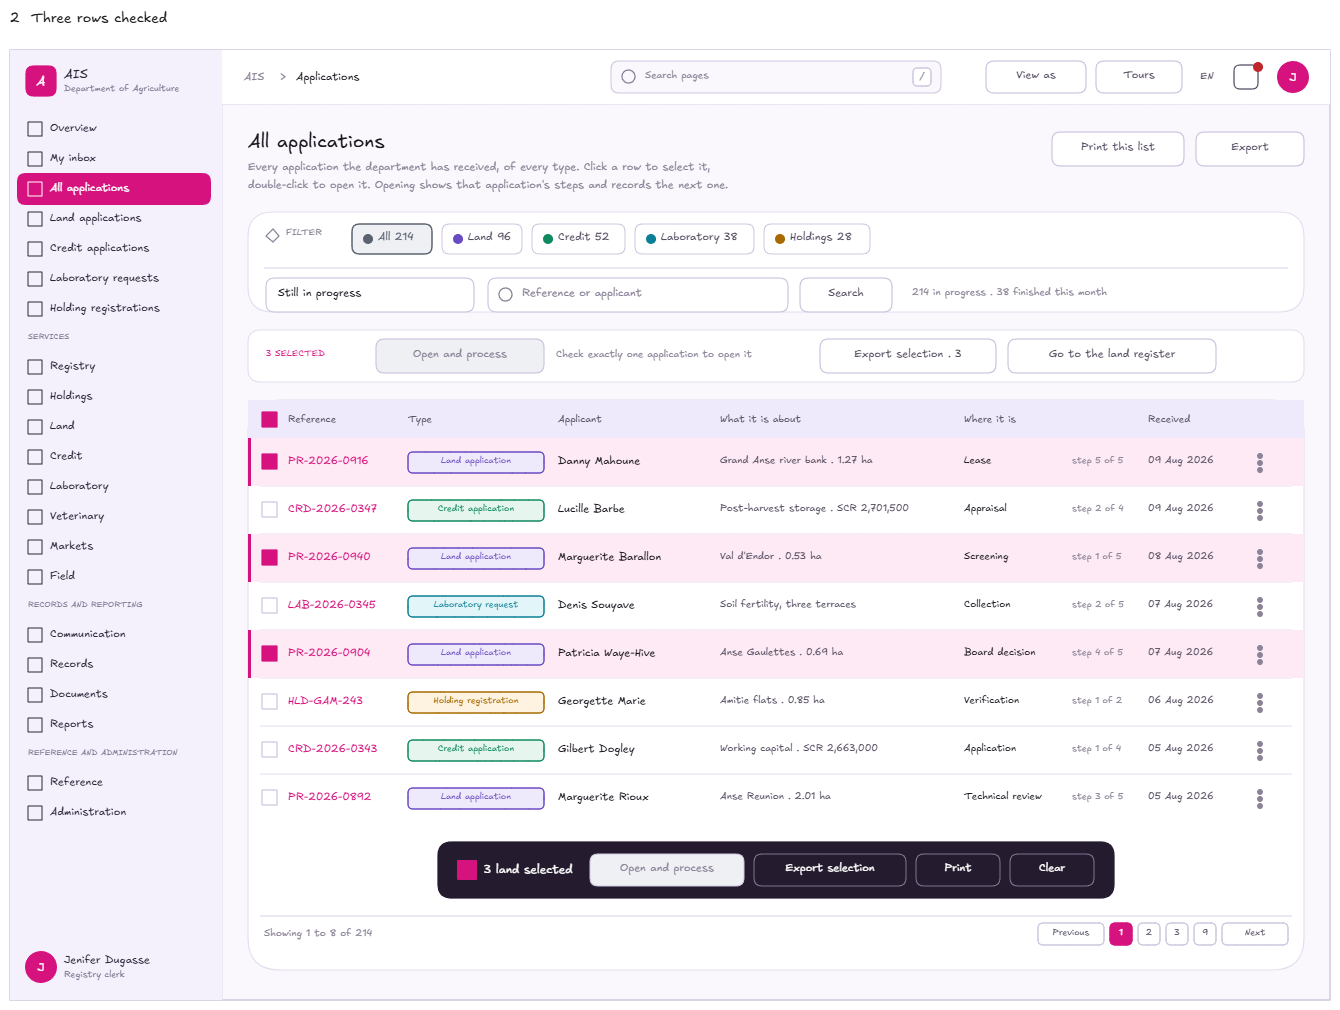Click the Veterinary sidebar icon

pyautogui.click(x=35, y=517)
